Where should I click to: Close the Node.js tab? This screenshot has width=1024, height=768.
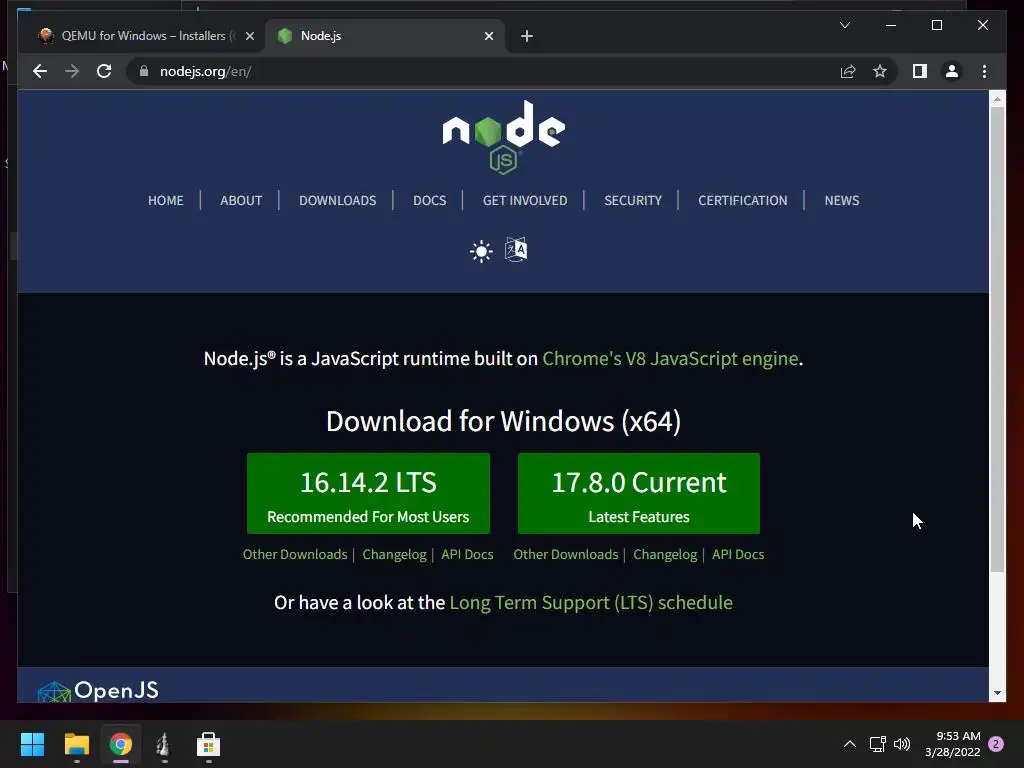(488, 36)
